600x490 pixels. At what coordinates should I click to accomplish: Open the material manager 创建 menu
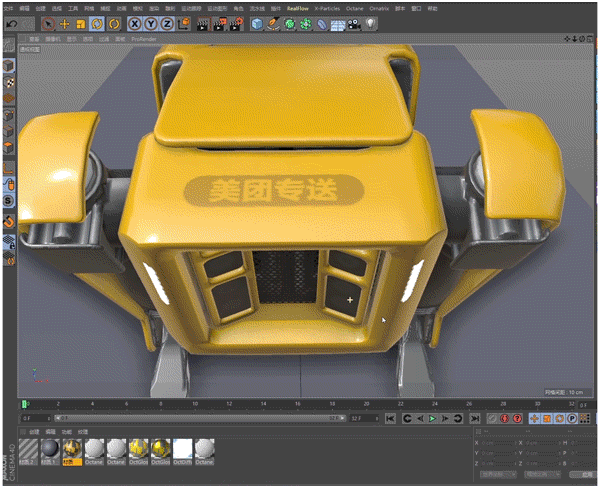point(34,432)
